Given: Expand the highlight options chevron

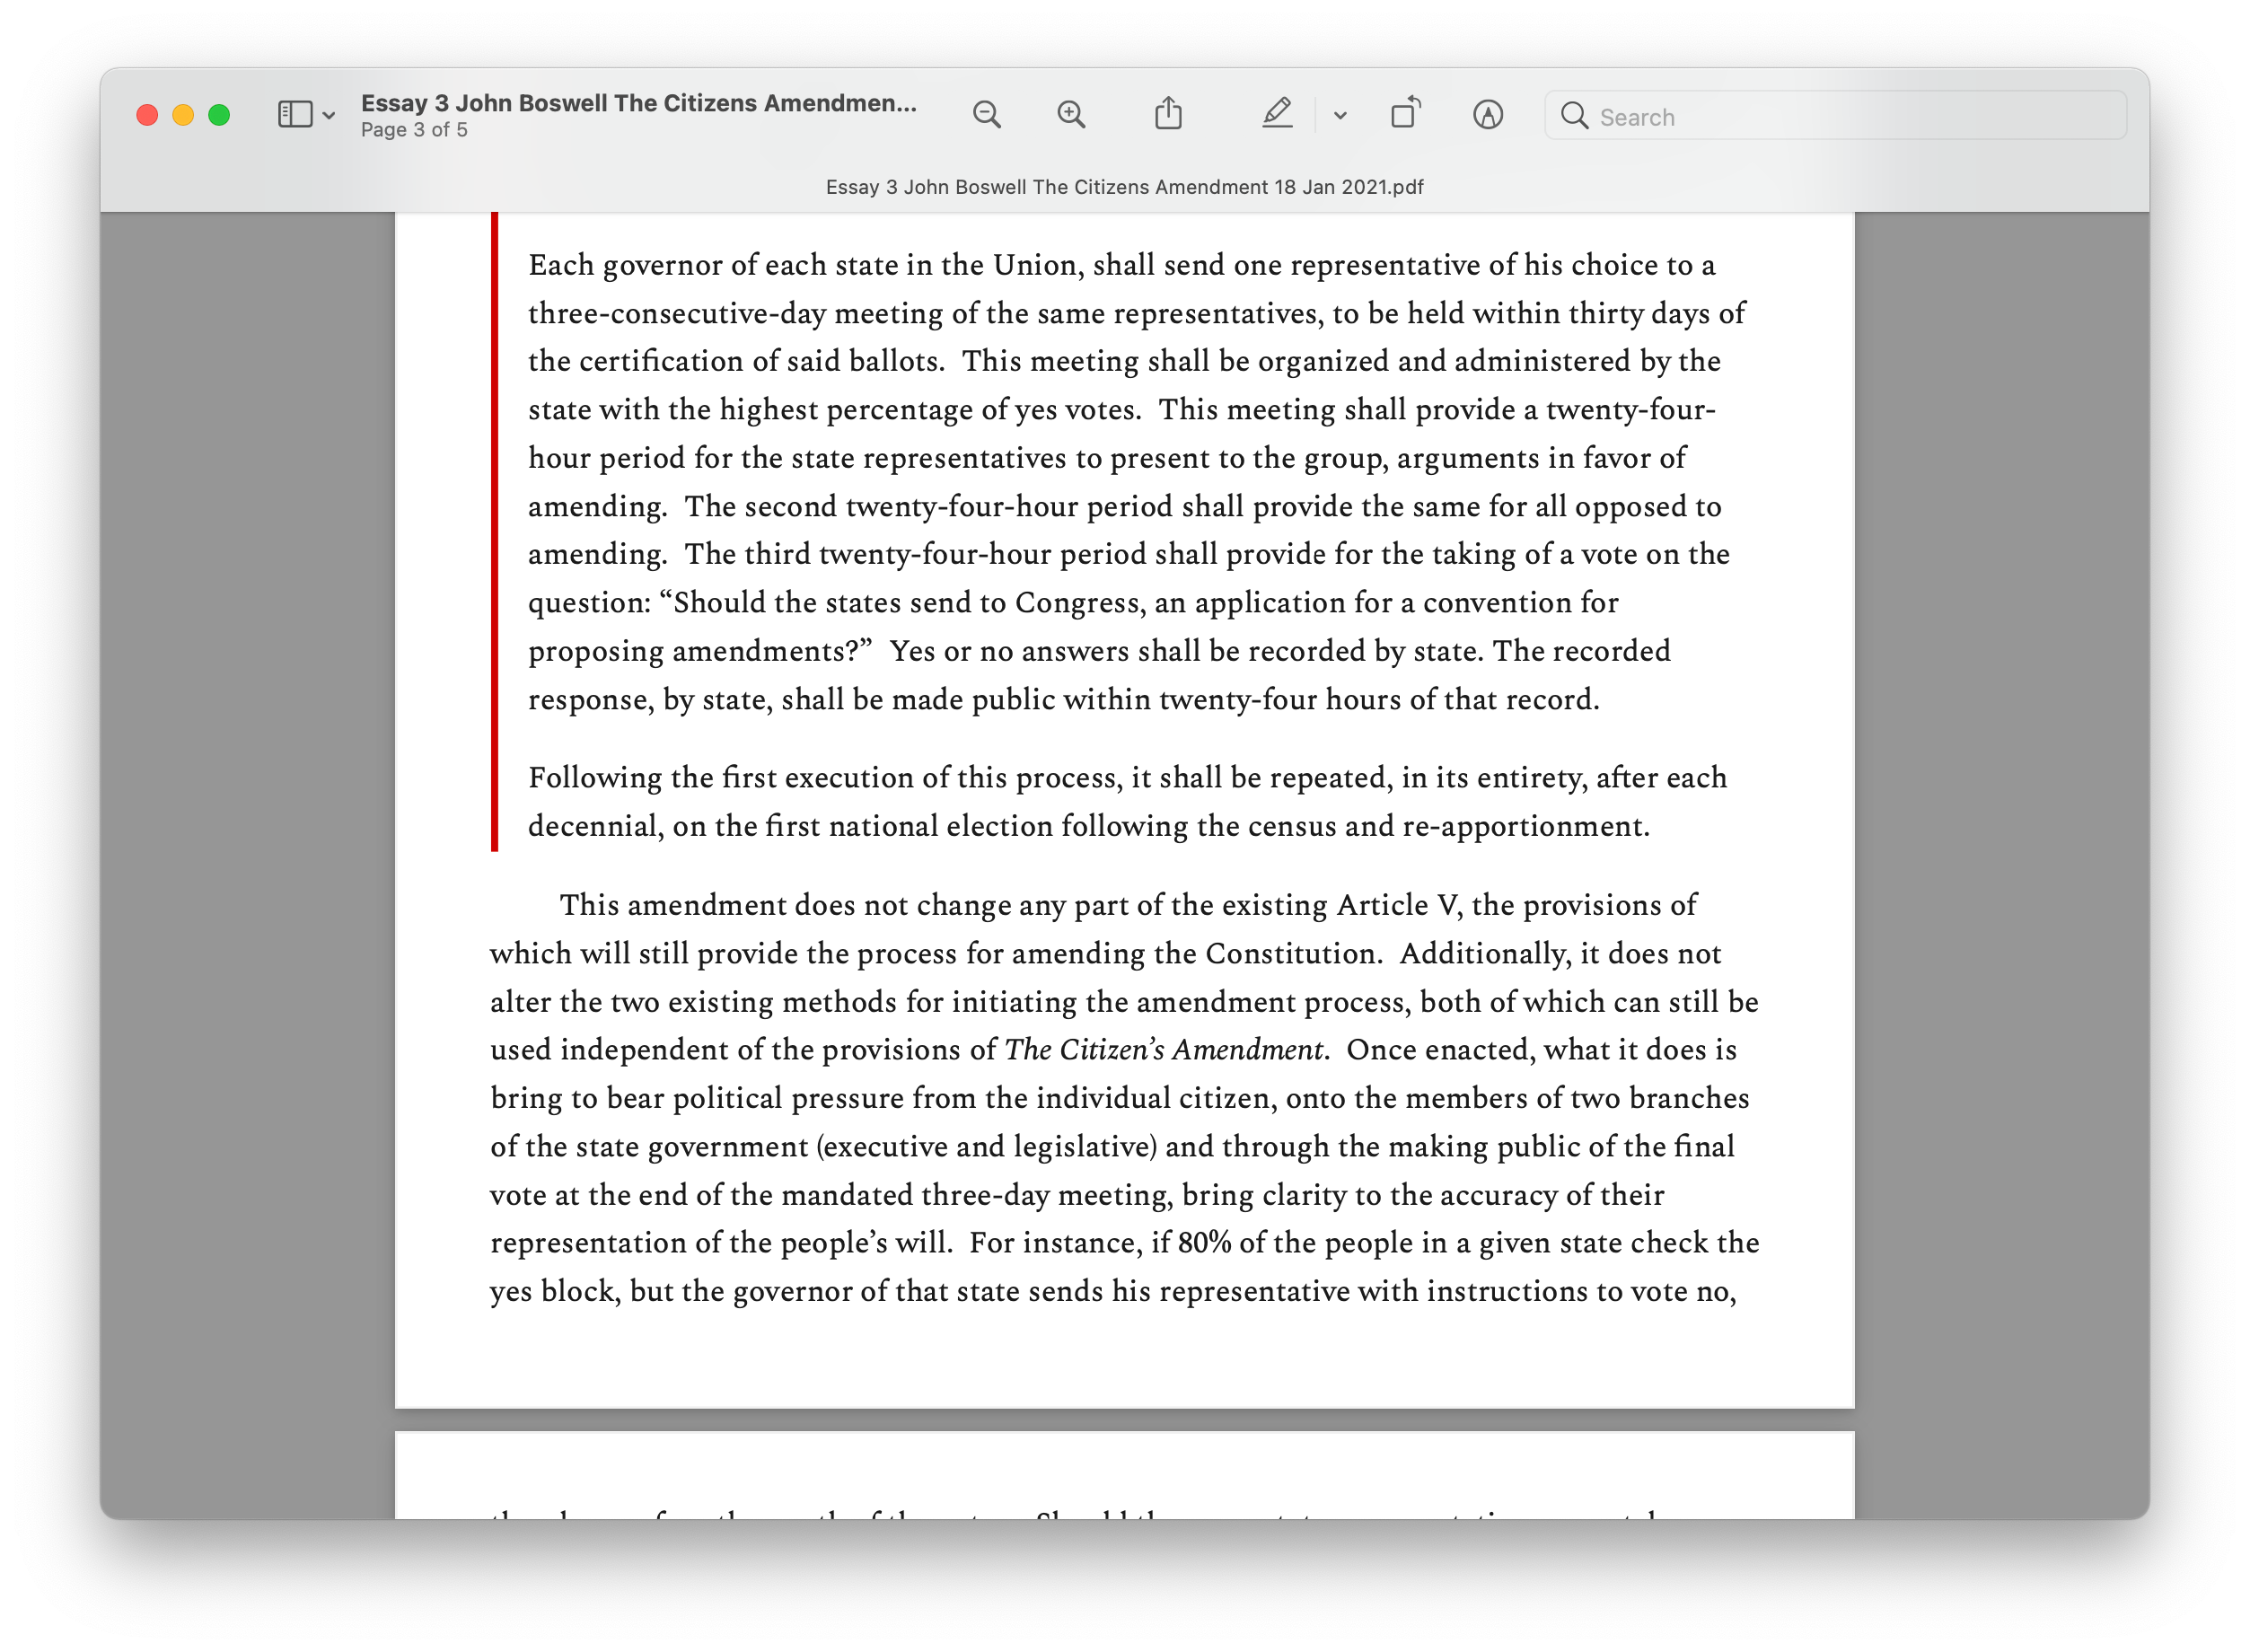Looking at the screenshot, I should coord(1340,116).
